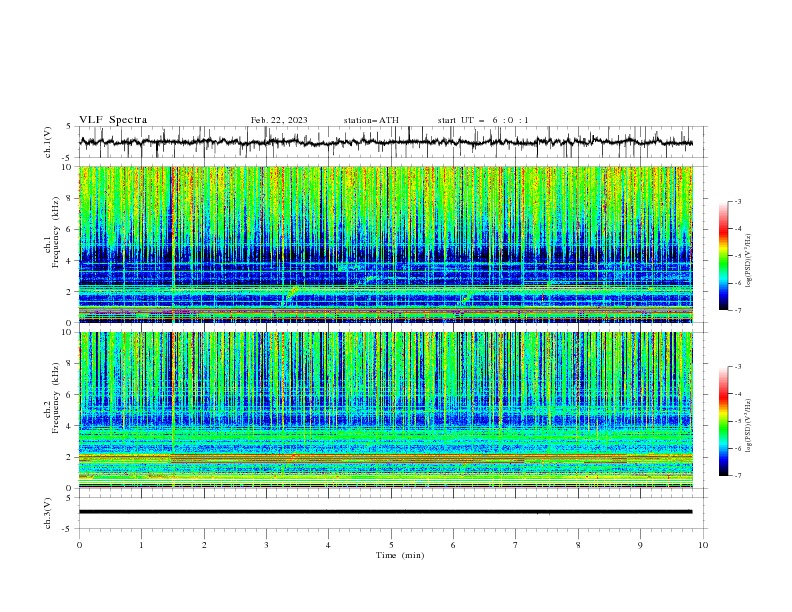Click the ch.1 'Frequency (kHz)' axis label
792x612 pixels.
tap(56, 233)
